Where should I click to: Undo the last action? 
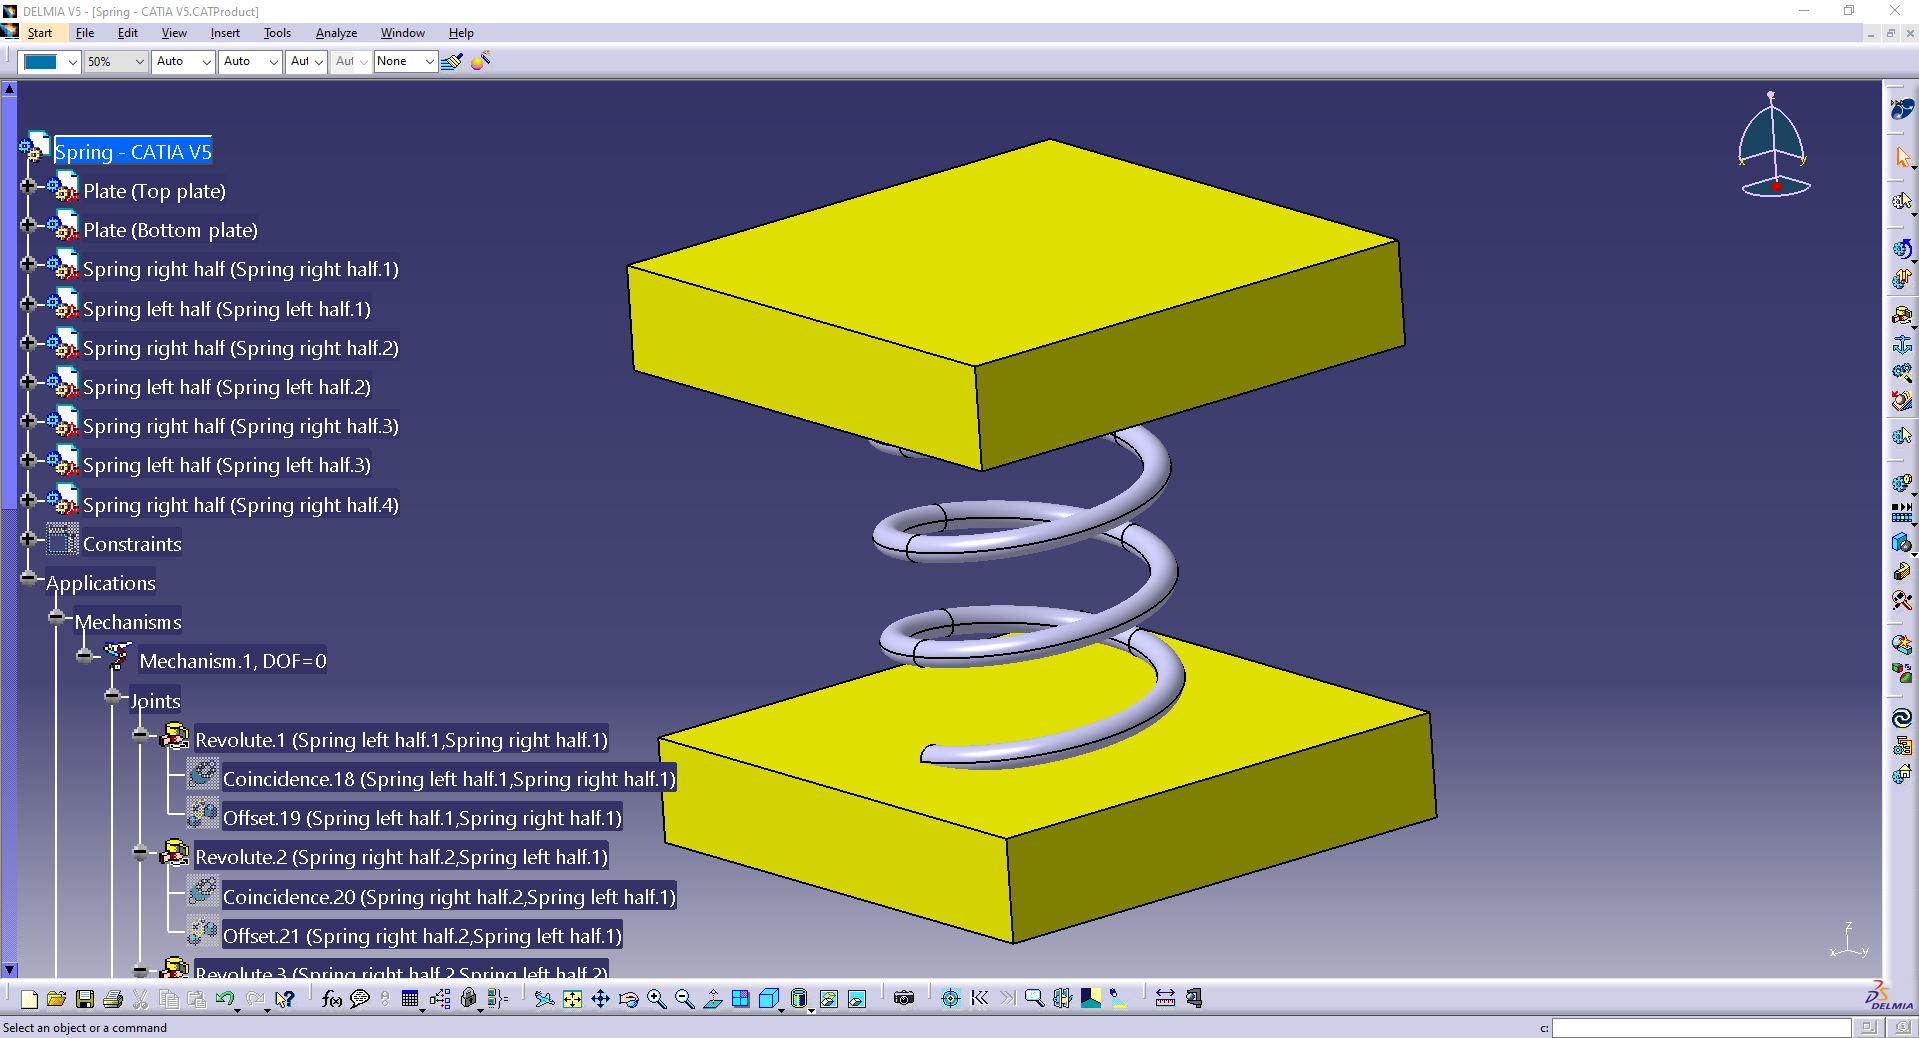pos(225,998)
